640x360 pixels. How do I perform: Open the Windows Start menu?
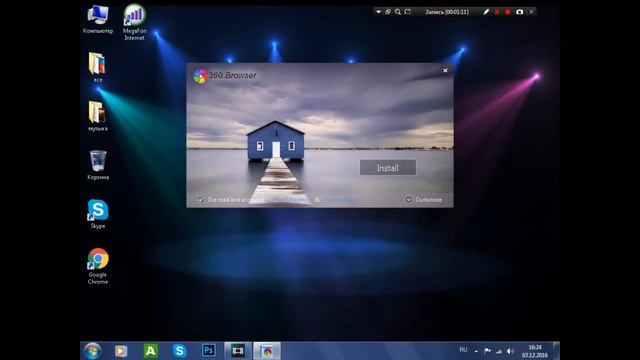(x=92, y=351)
